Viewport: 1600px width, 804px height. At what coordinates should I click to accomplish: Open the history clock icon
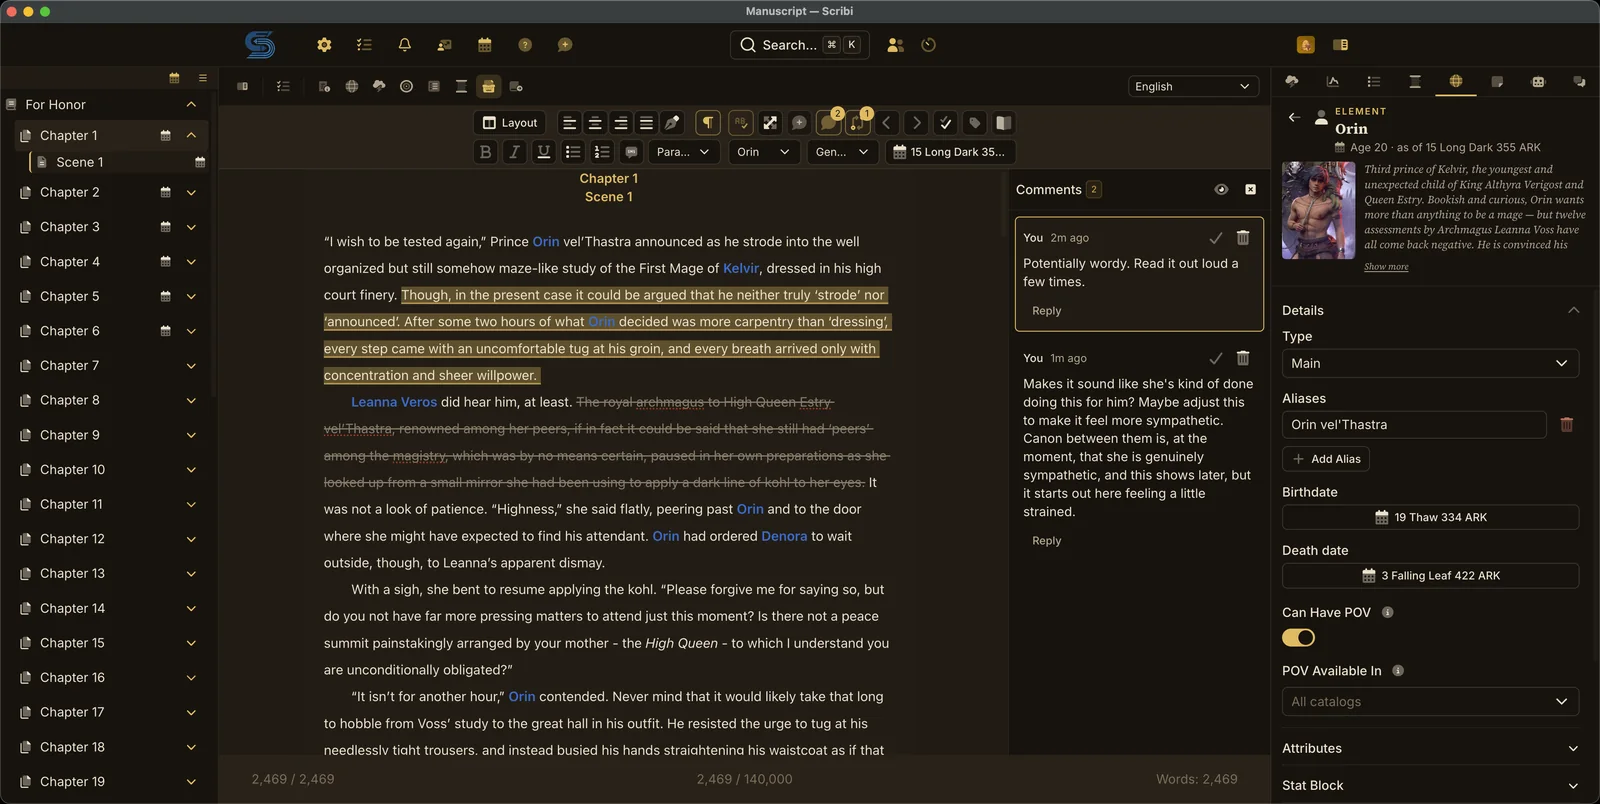(x=928, y=45)
